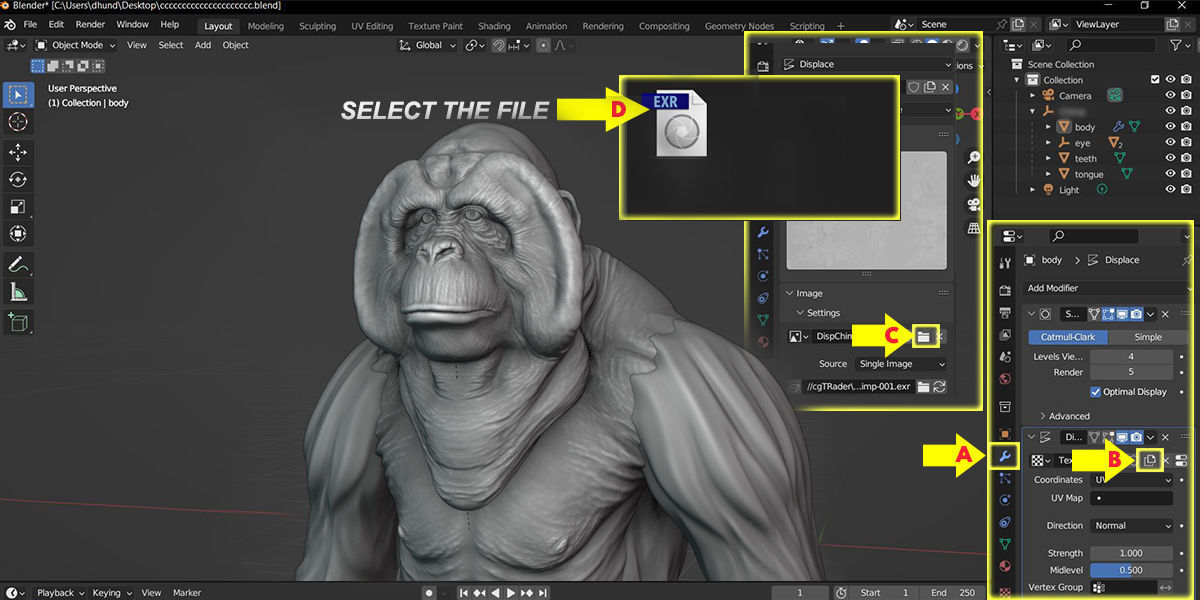Click the open image folder icon beside DispChin
1200x600 pixels.
923,337
